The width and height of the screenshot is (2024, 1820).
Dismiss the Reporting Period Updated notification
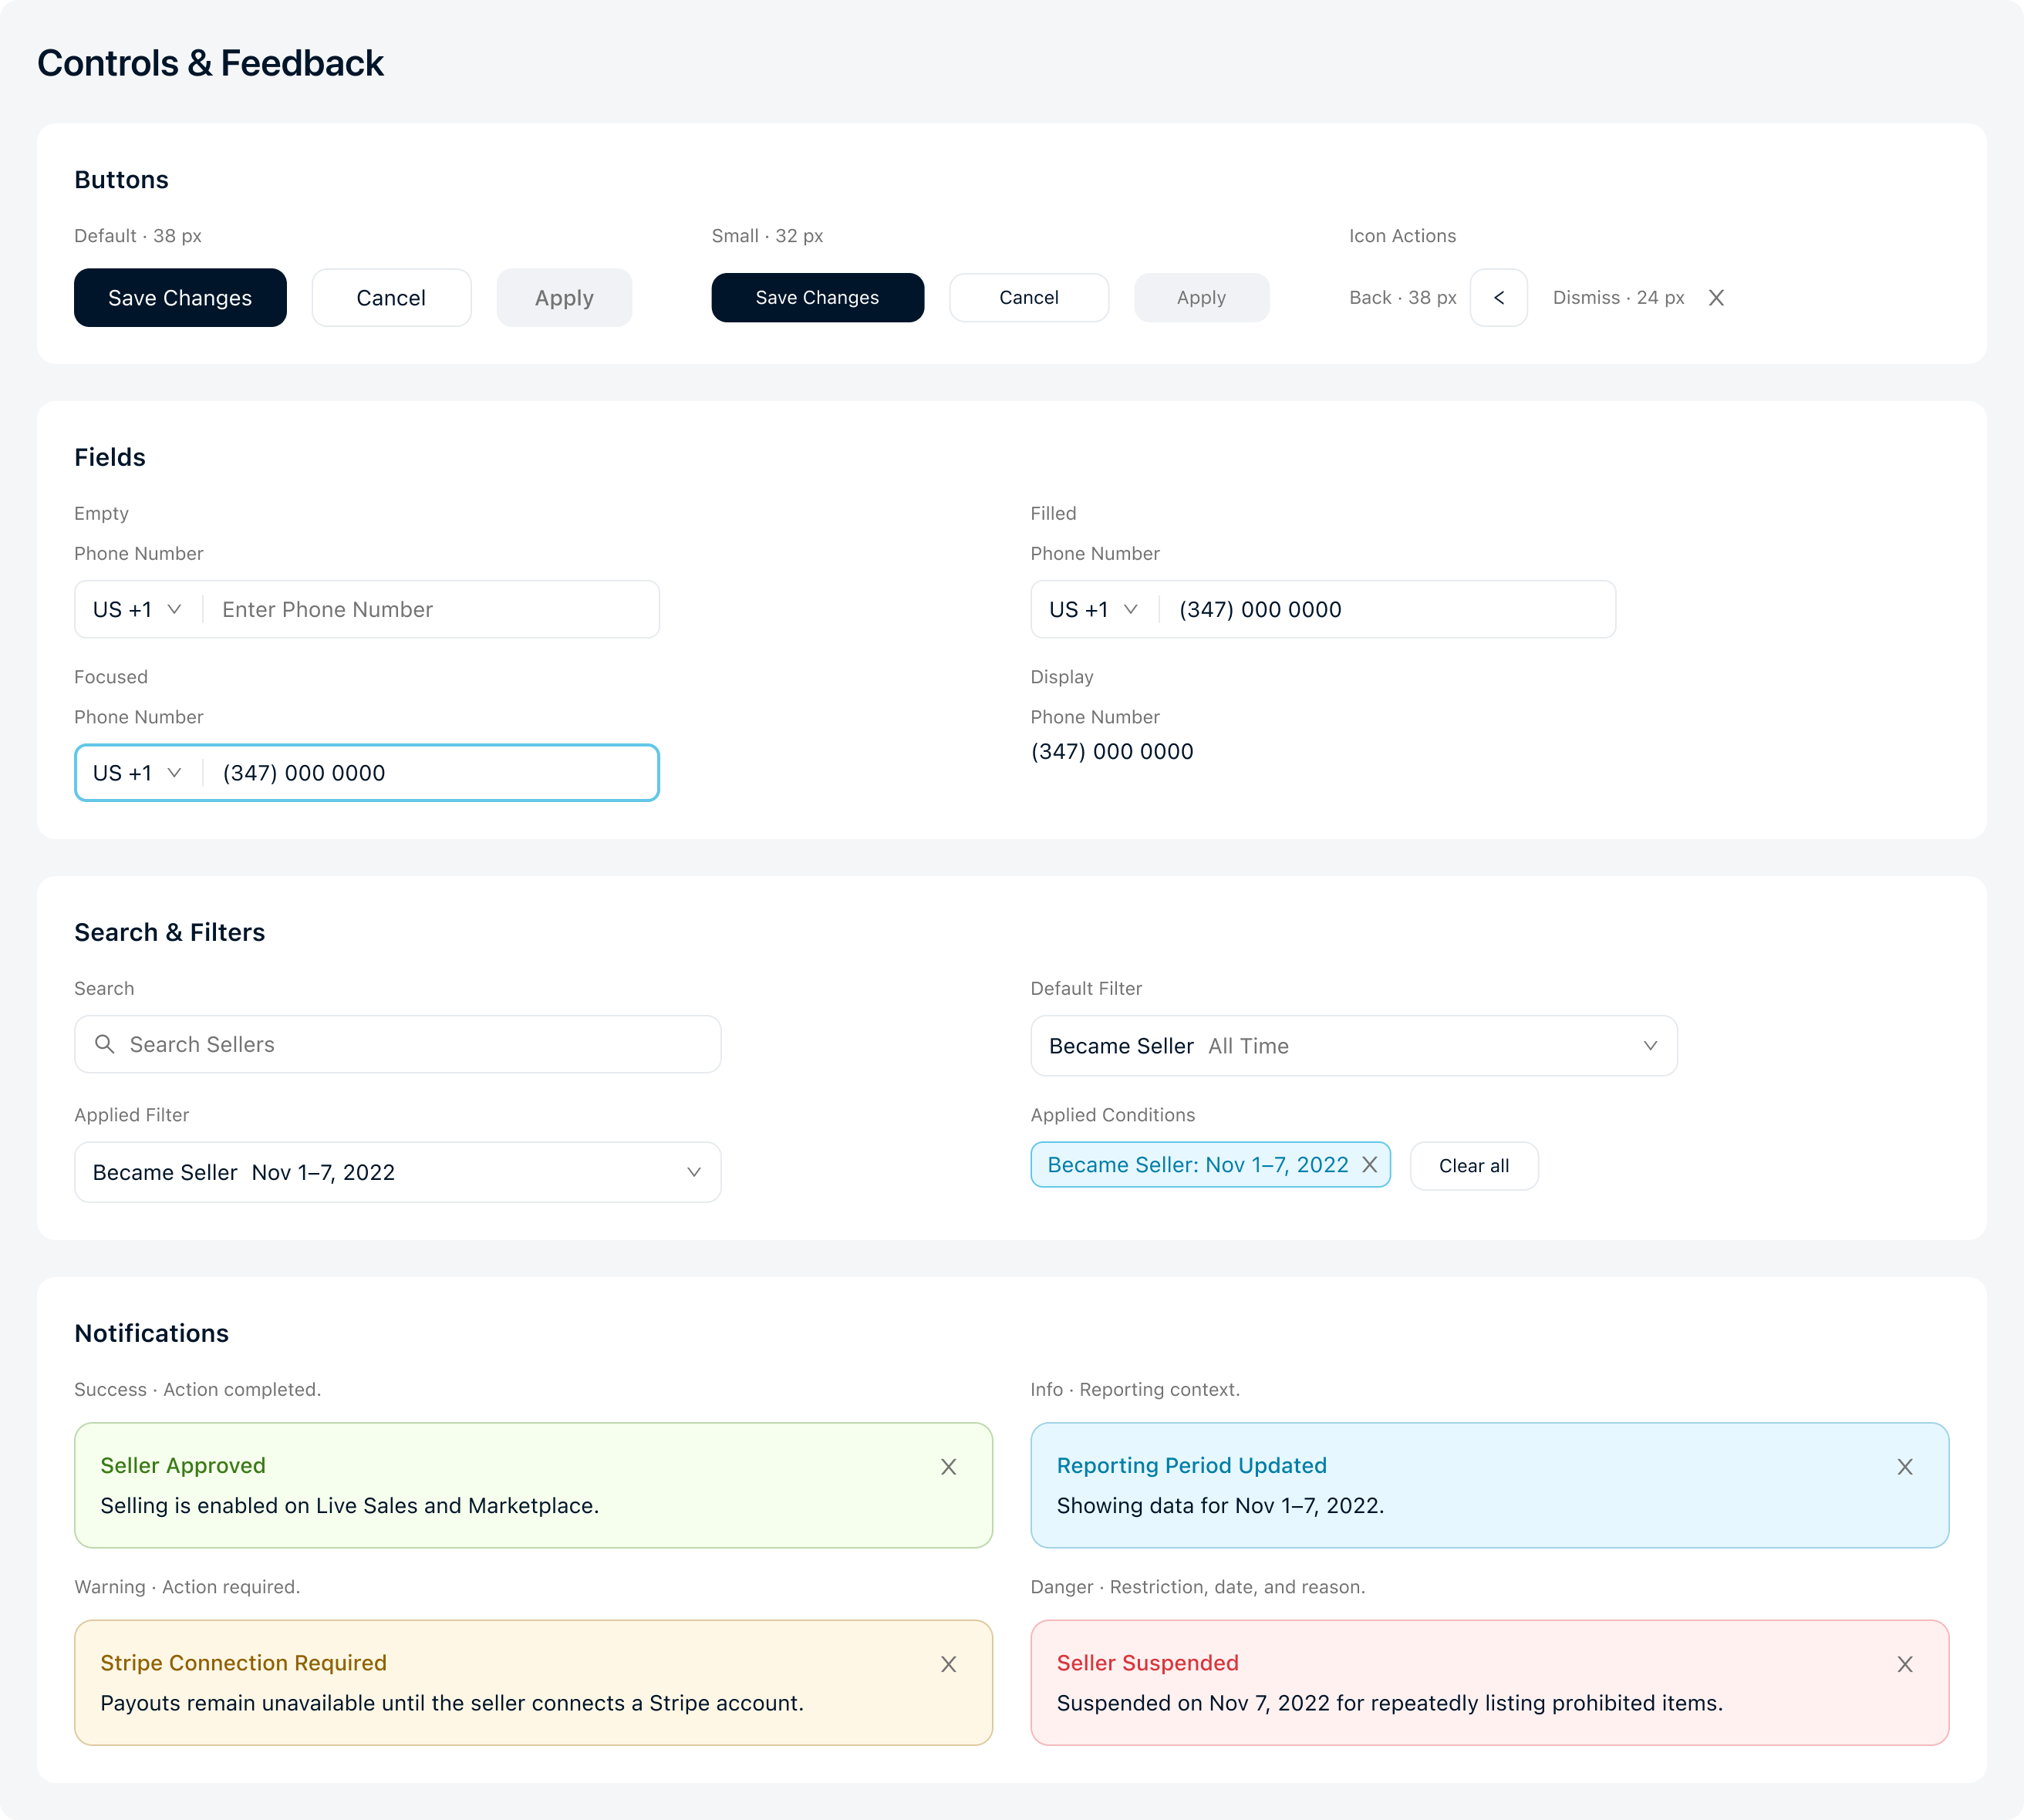pos(1905,1467)
